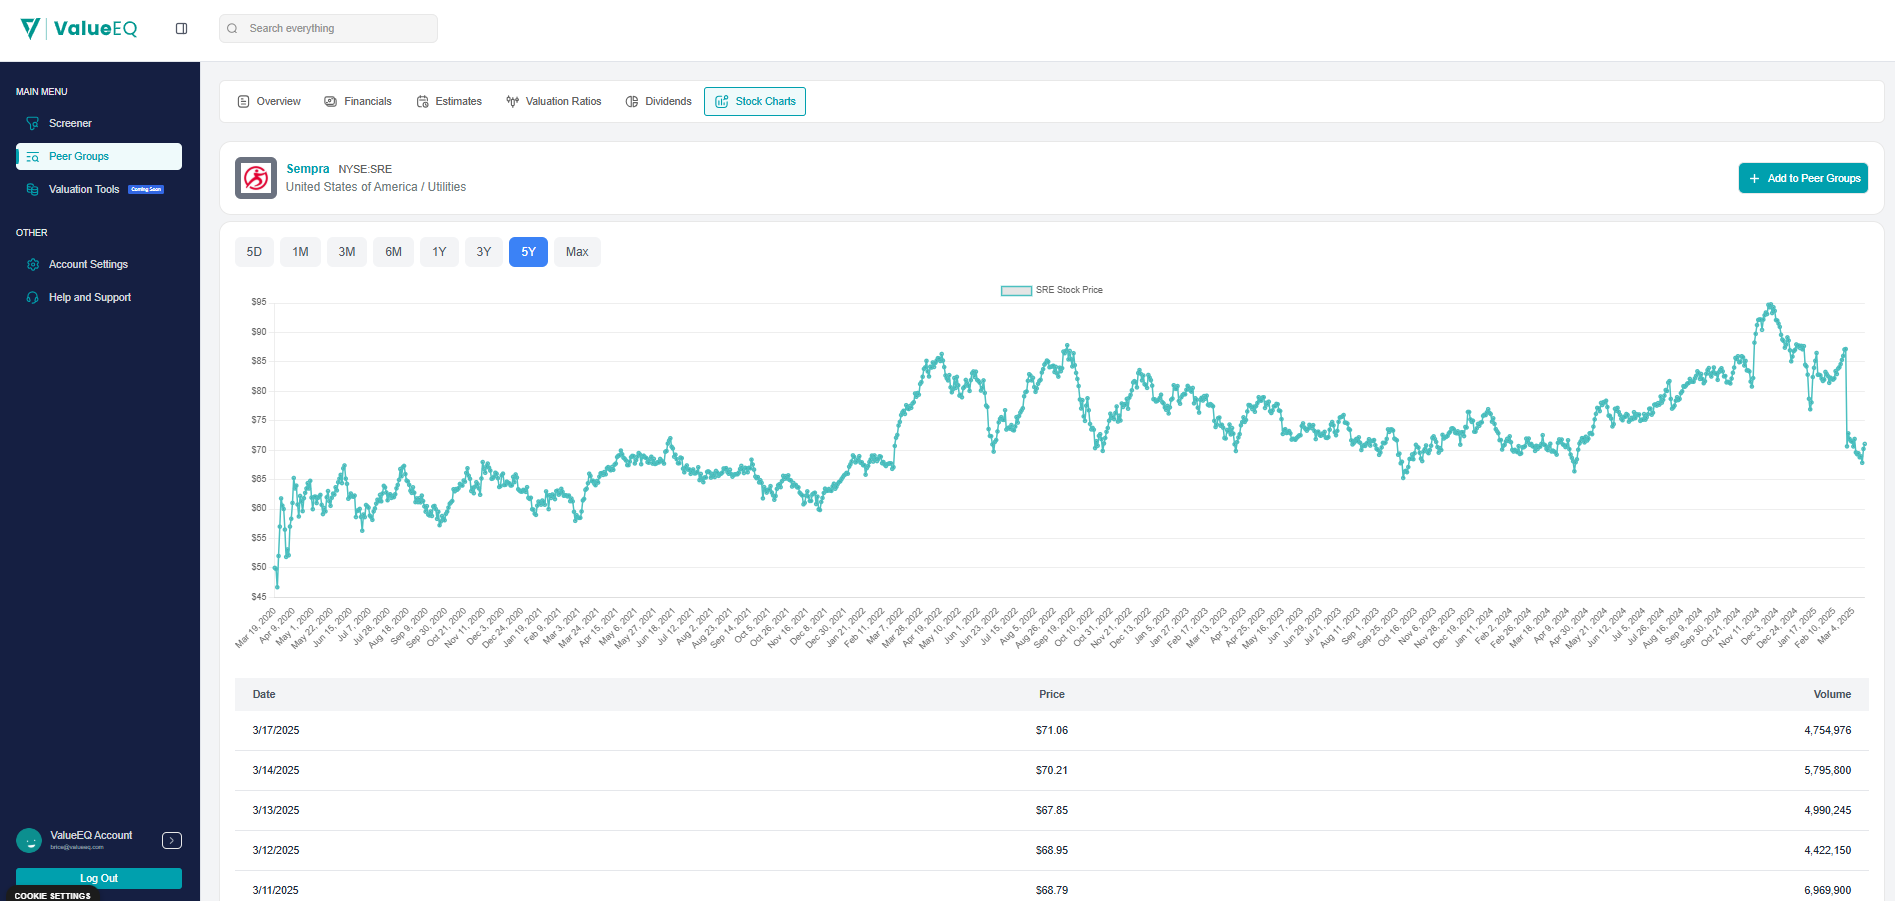Select the 3/17/2025 date cell

pos(276,730)
